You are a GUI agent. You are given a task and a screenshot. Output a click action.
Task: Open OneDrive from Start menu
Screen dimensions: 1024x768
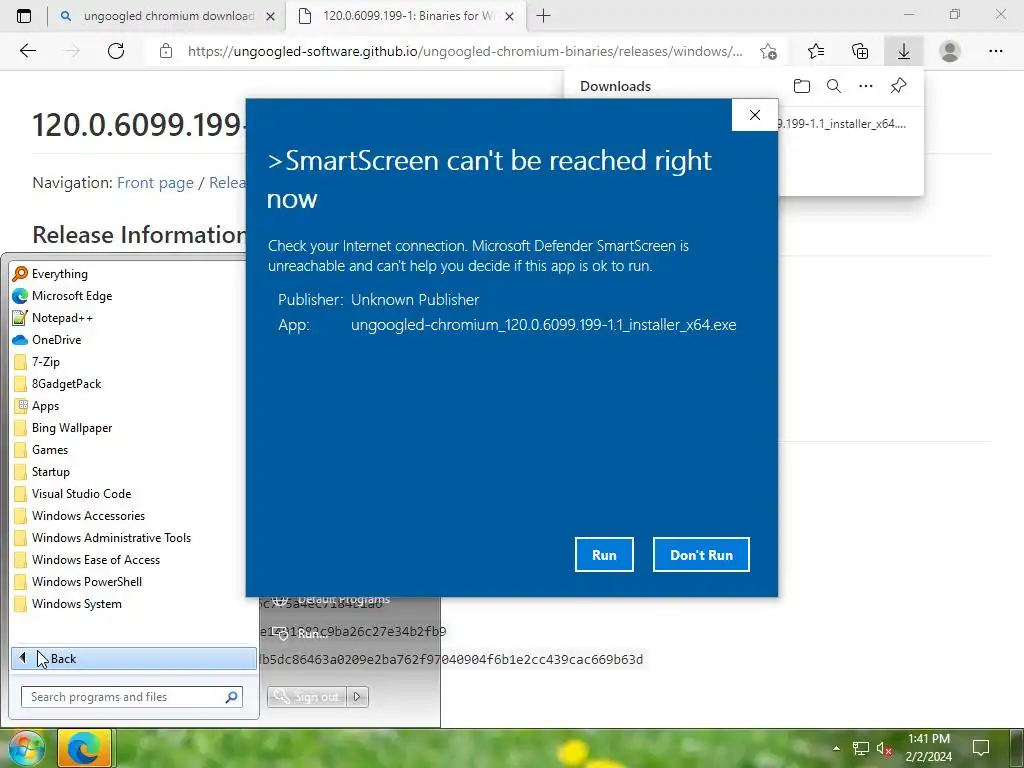click(x=133, y=340)
